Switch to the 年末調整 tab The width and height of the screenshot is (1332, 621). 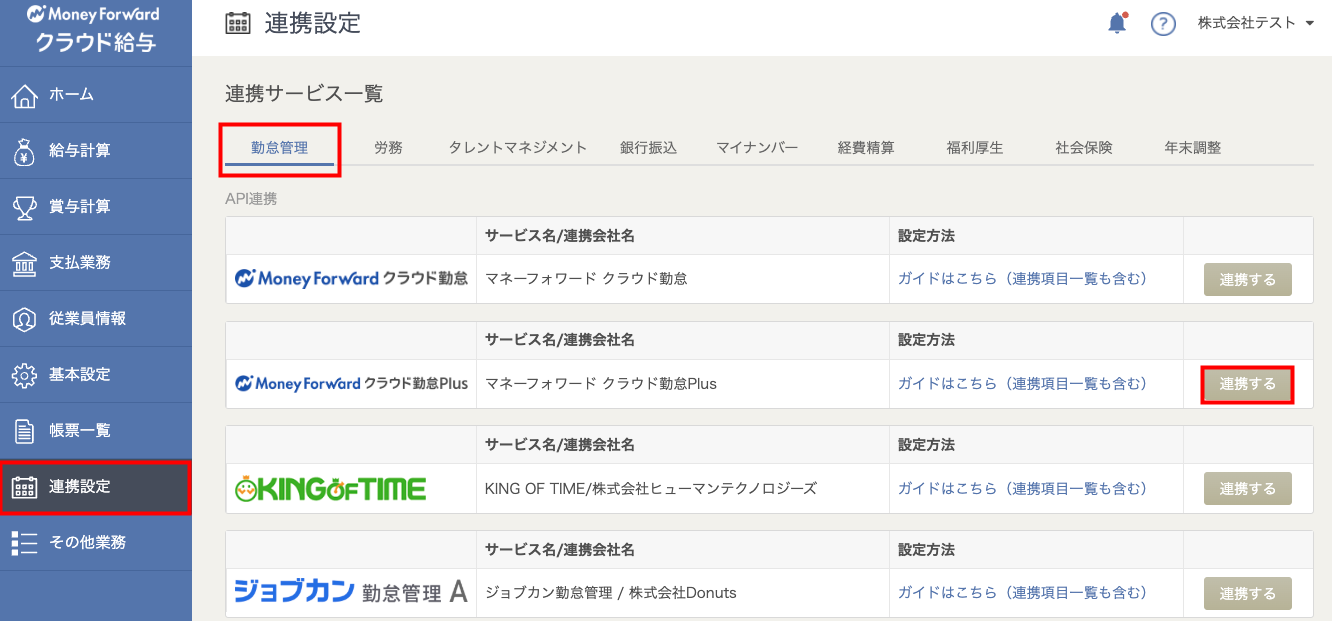click(x=1192, y=148)
